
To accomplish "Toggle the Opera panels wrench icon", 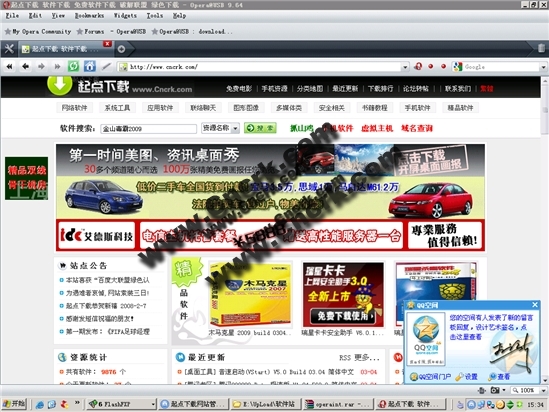I will [x=9, y=49].
